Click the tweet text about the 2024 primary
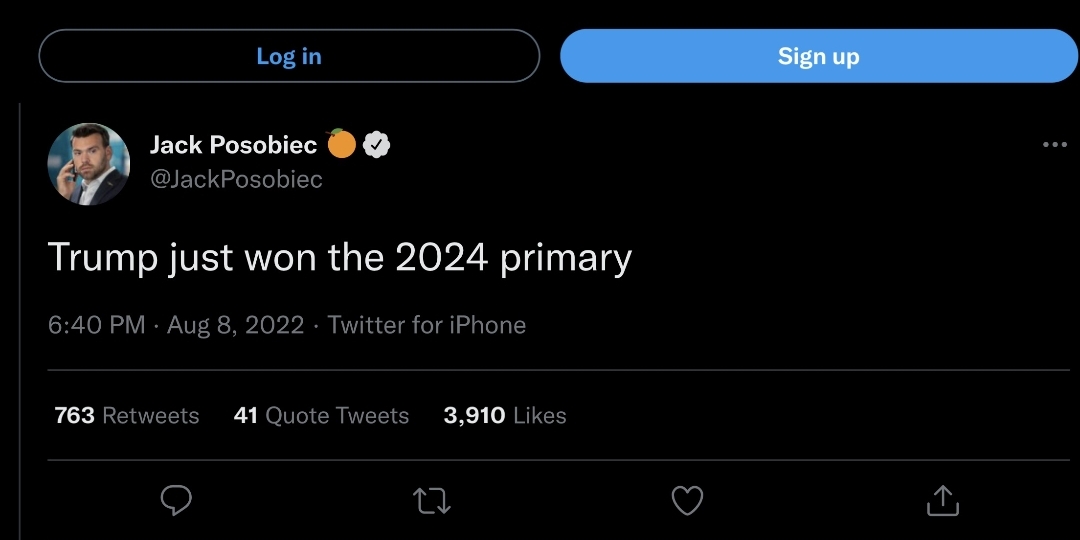The height and width of the screenshot is (540, 1080). pyautogui.click(x=340, y=258)
